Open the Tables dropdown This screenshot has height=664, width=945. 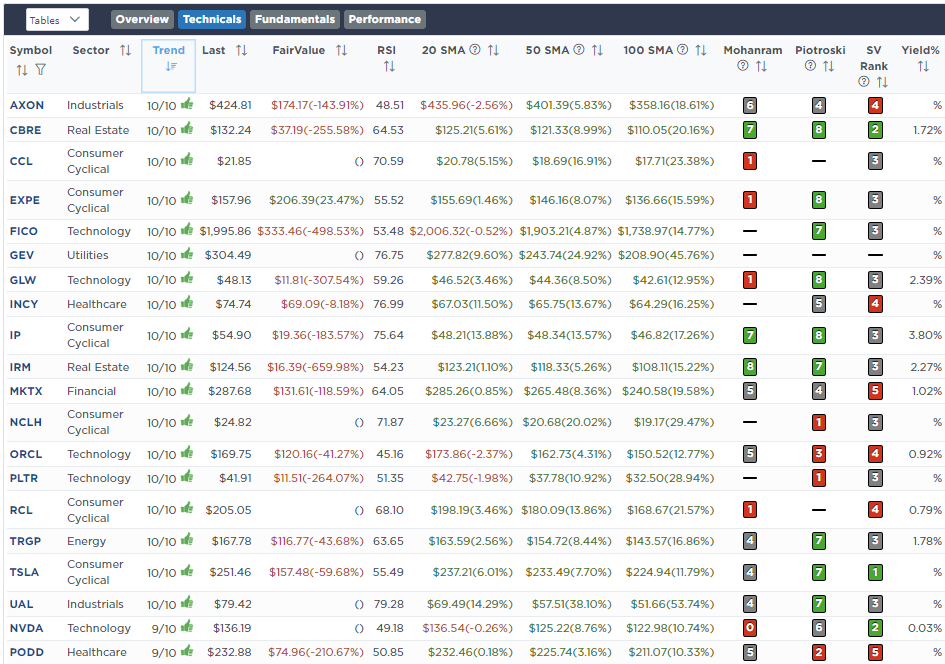[57, 20]
